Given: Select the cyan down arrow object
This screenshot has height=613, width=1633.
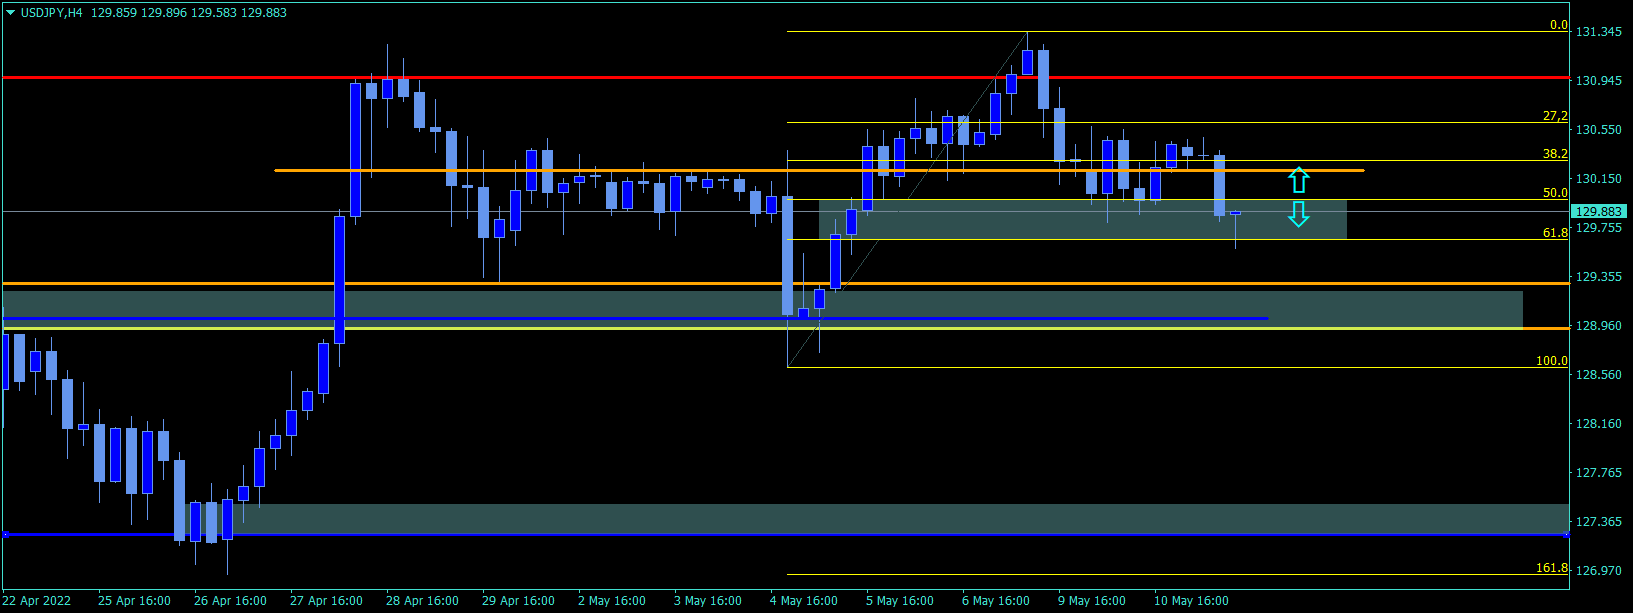Looking at the screenshot, I should click(x=1298, y=214).
